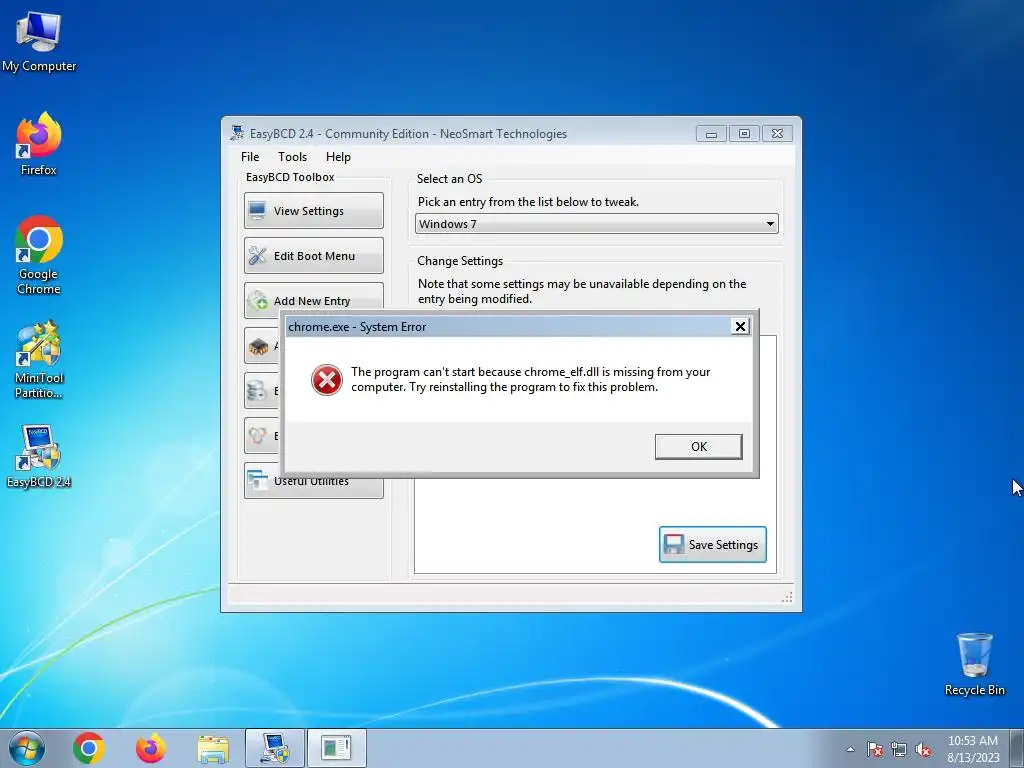Open My Computer desktop icon
The image size is (1024, 768).
39,40
